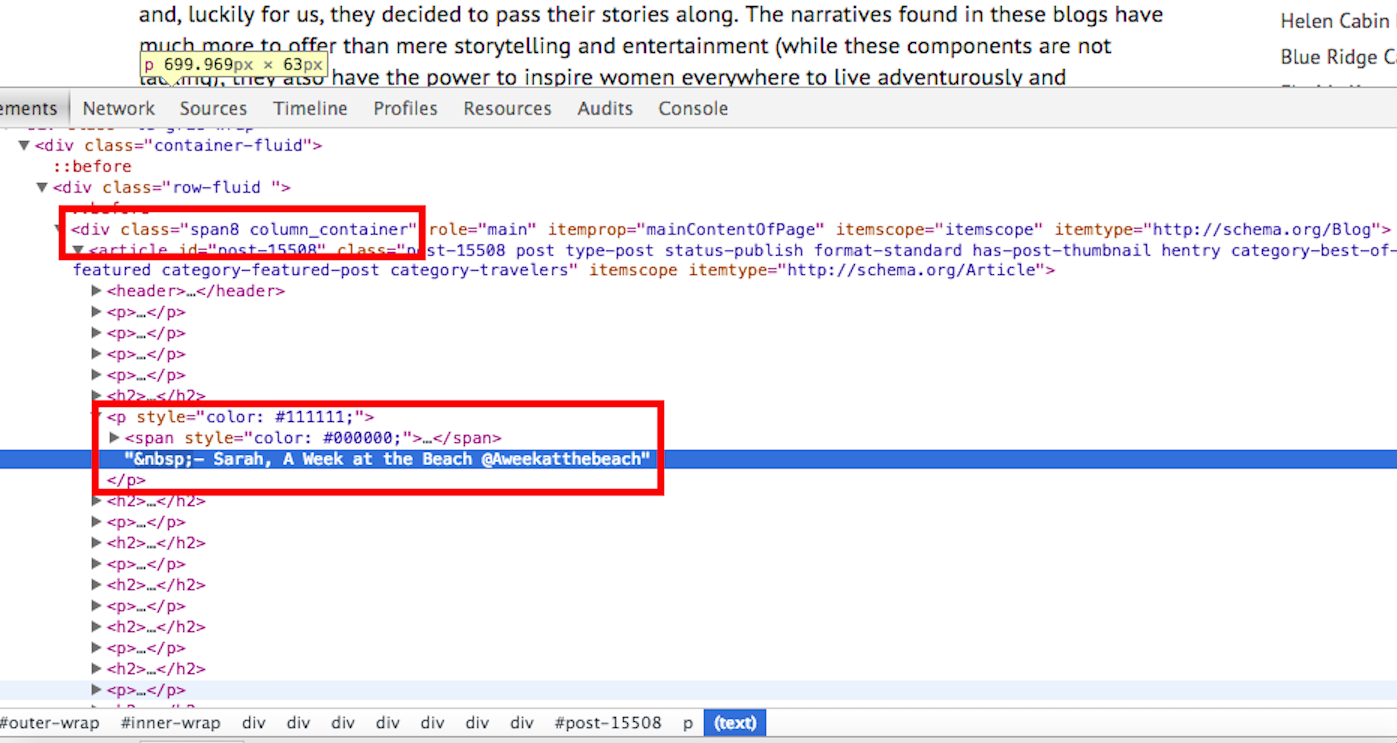Select the span8 column_container div row

click(242, 229)
